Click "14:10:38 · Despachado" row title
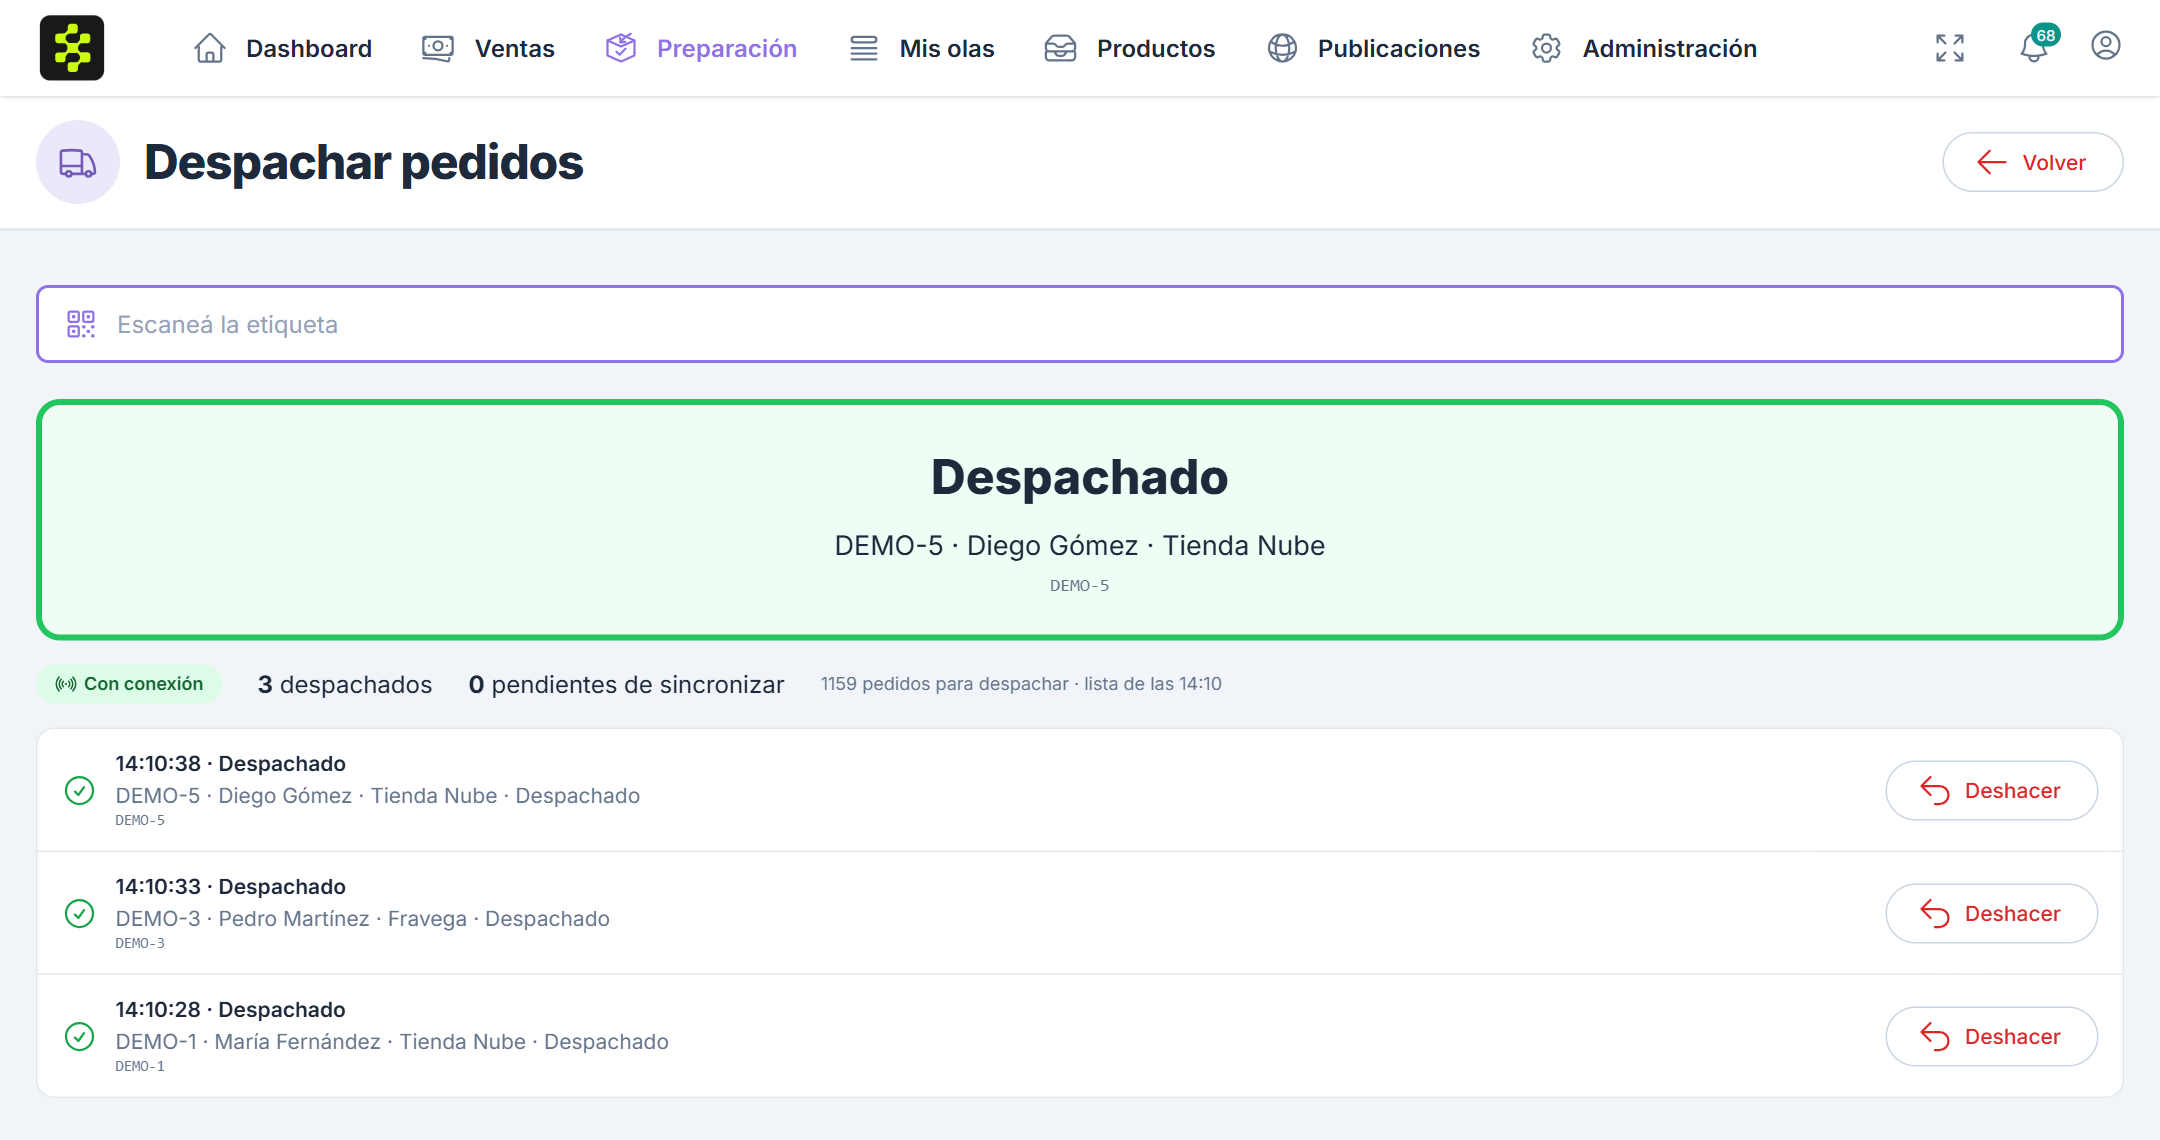 point(231,764)
